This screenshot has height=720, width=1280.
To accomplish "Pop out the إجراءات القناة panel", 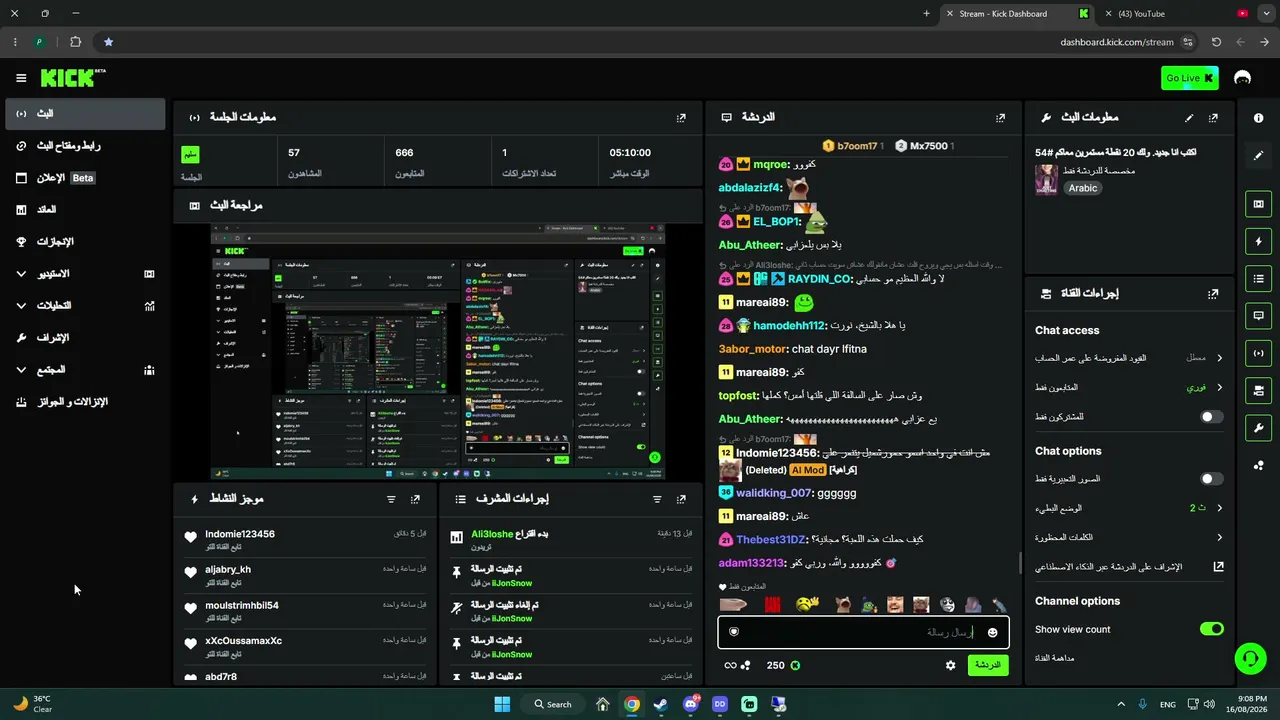I will [1213, 294].
